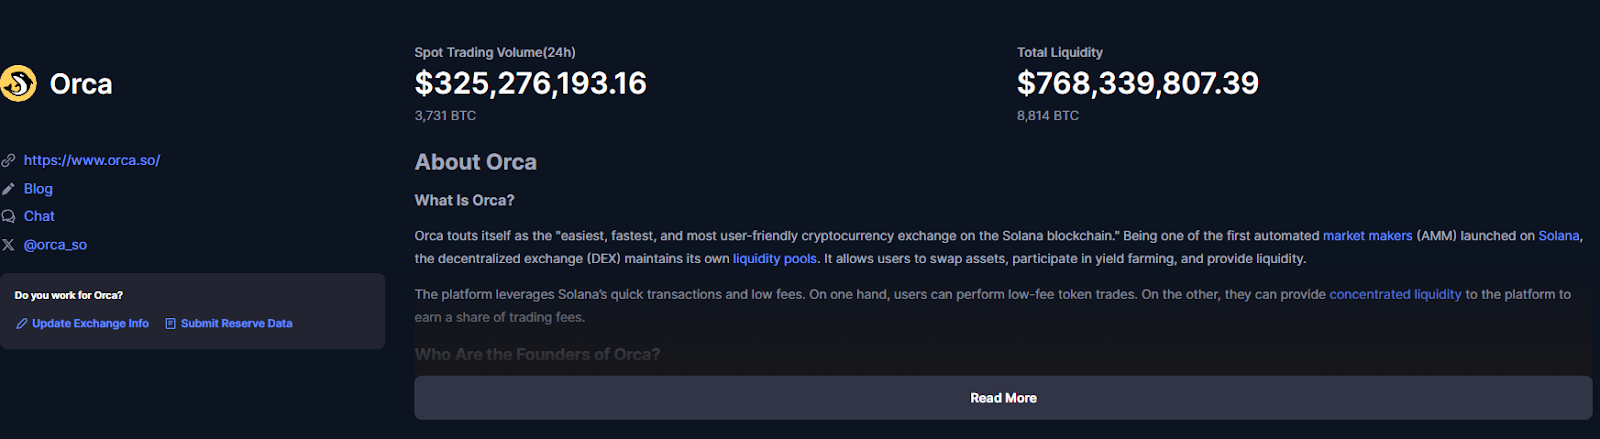The image size is (1600, 439).
Task: Click the document icon beside Submit Reserve Data
Action: click(x=170, y=324)
